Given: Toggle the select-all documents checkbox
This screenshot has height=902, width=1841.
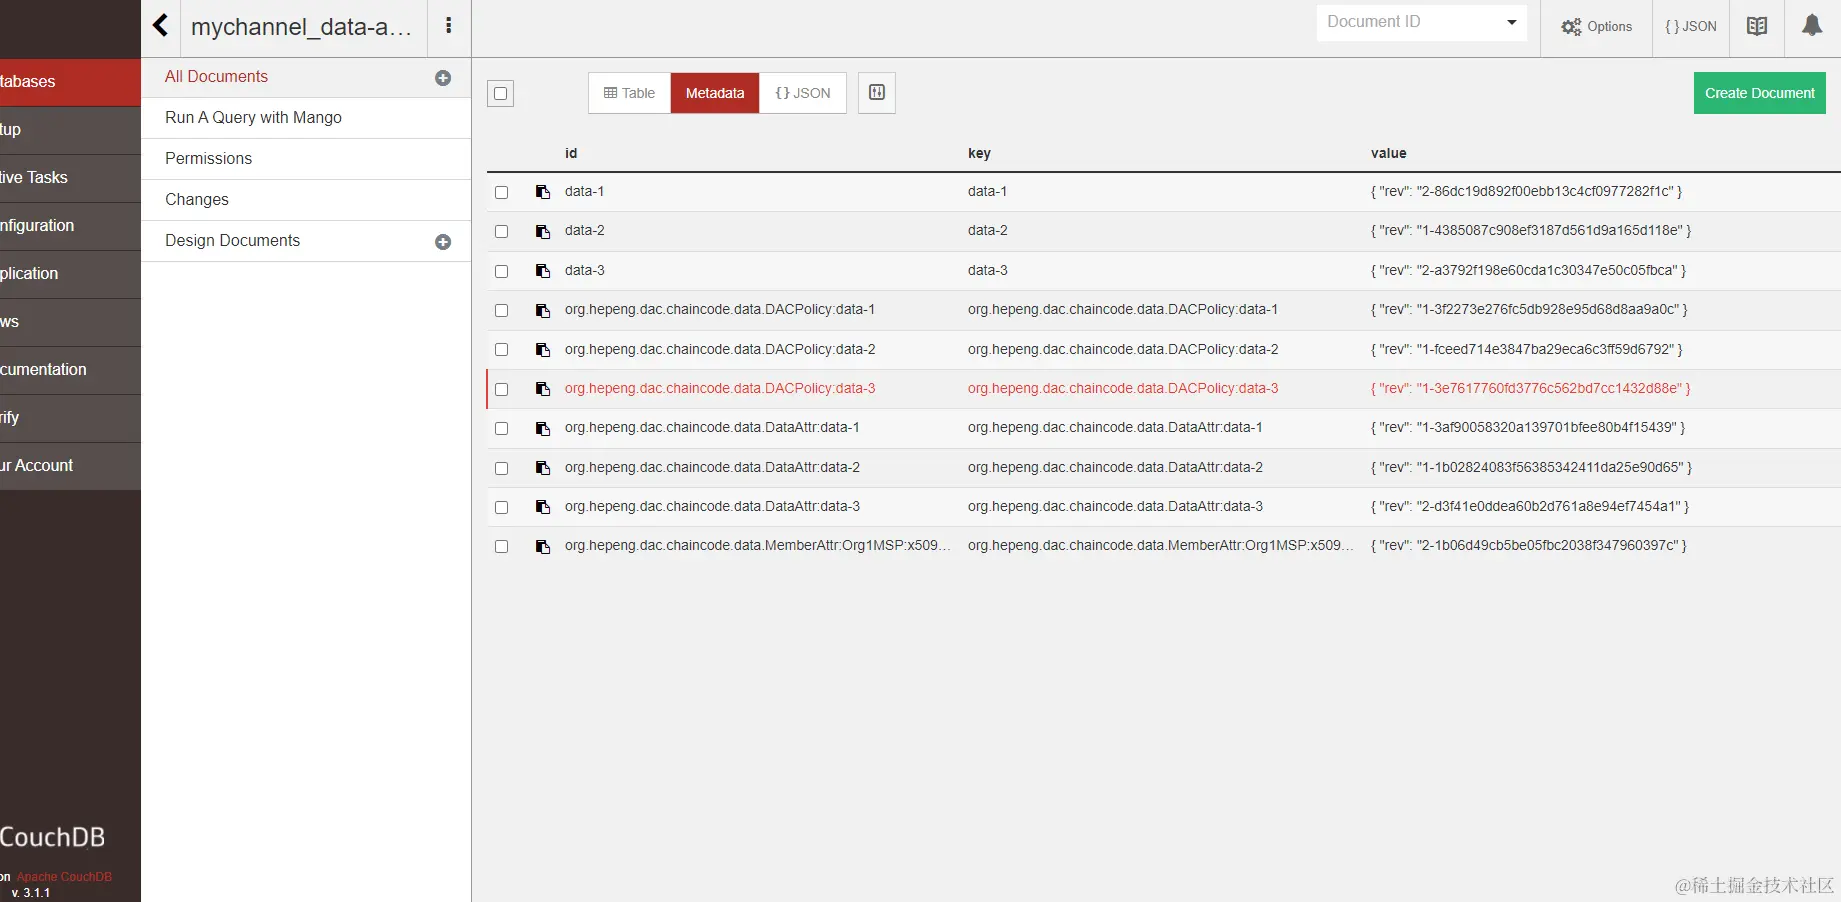Looking at the screenshot, I should [501, 94].
